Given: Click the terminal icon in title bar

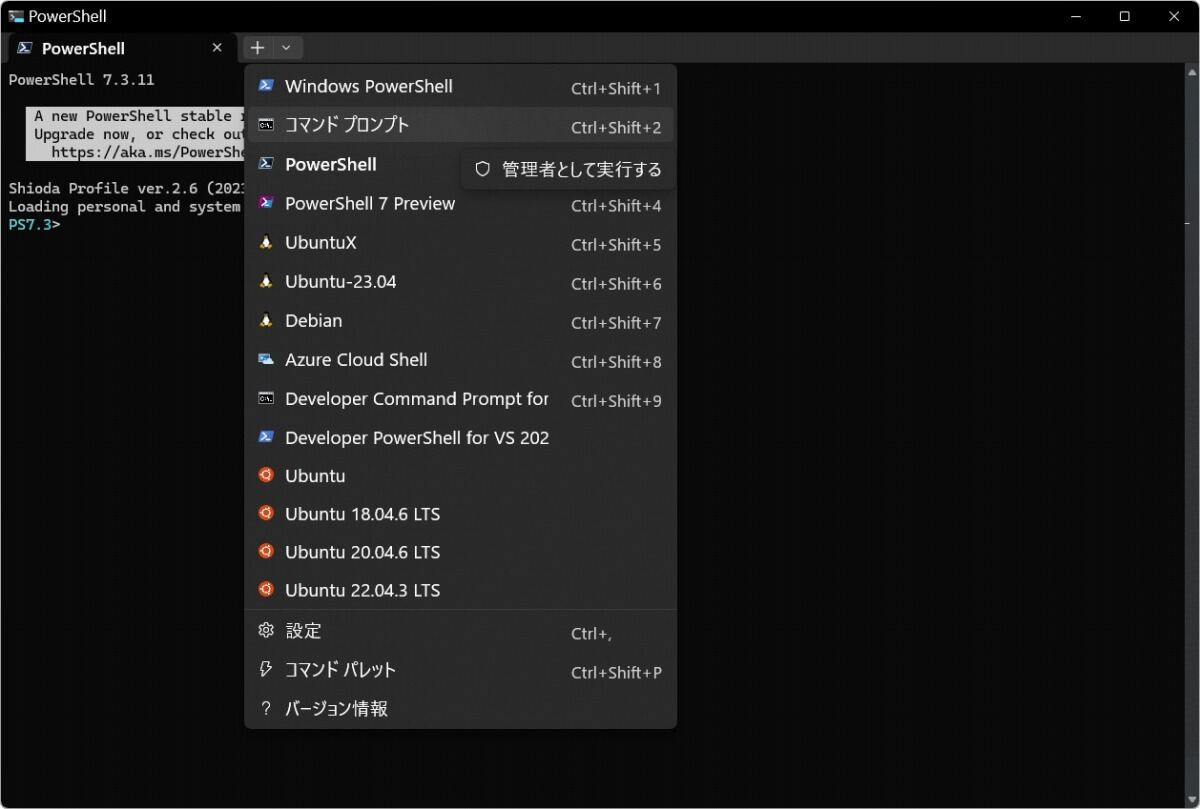Looking at the screenshot, I should pyautogui.click(x=16, y=16).
